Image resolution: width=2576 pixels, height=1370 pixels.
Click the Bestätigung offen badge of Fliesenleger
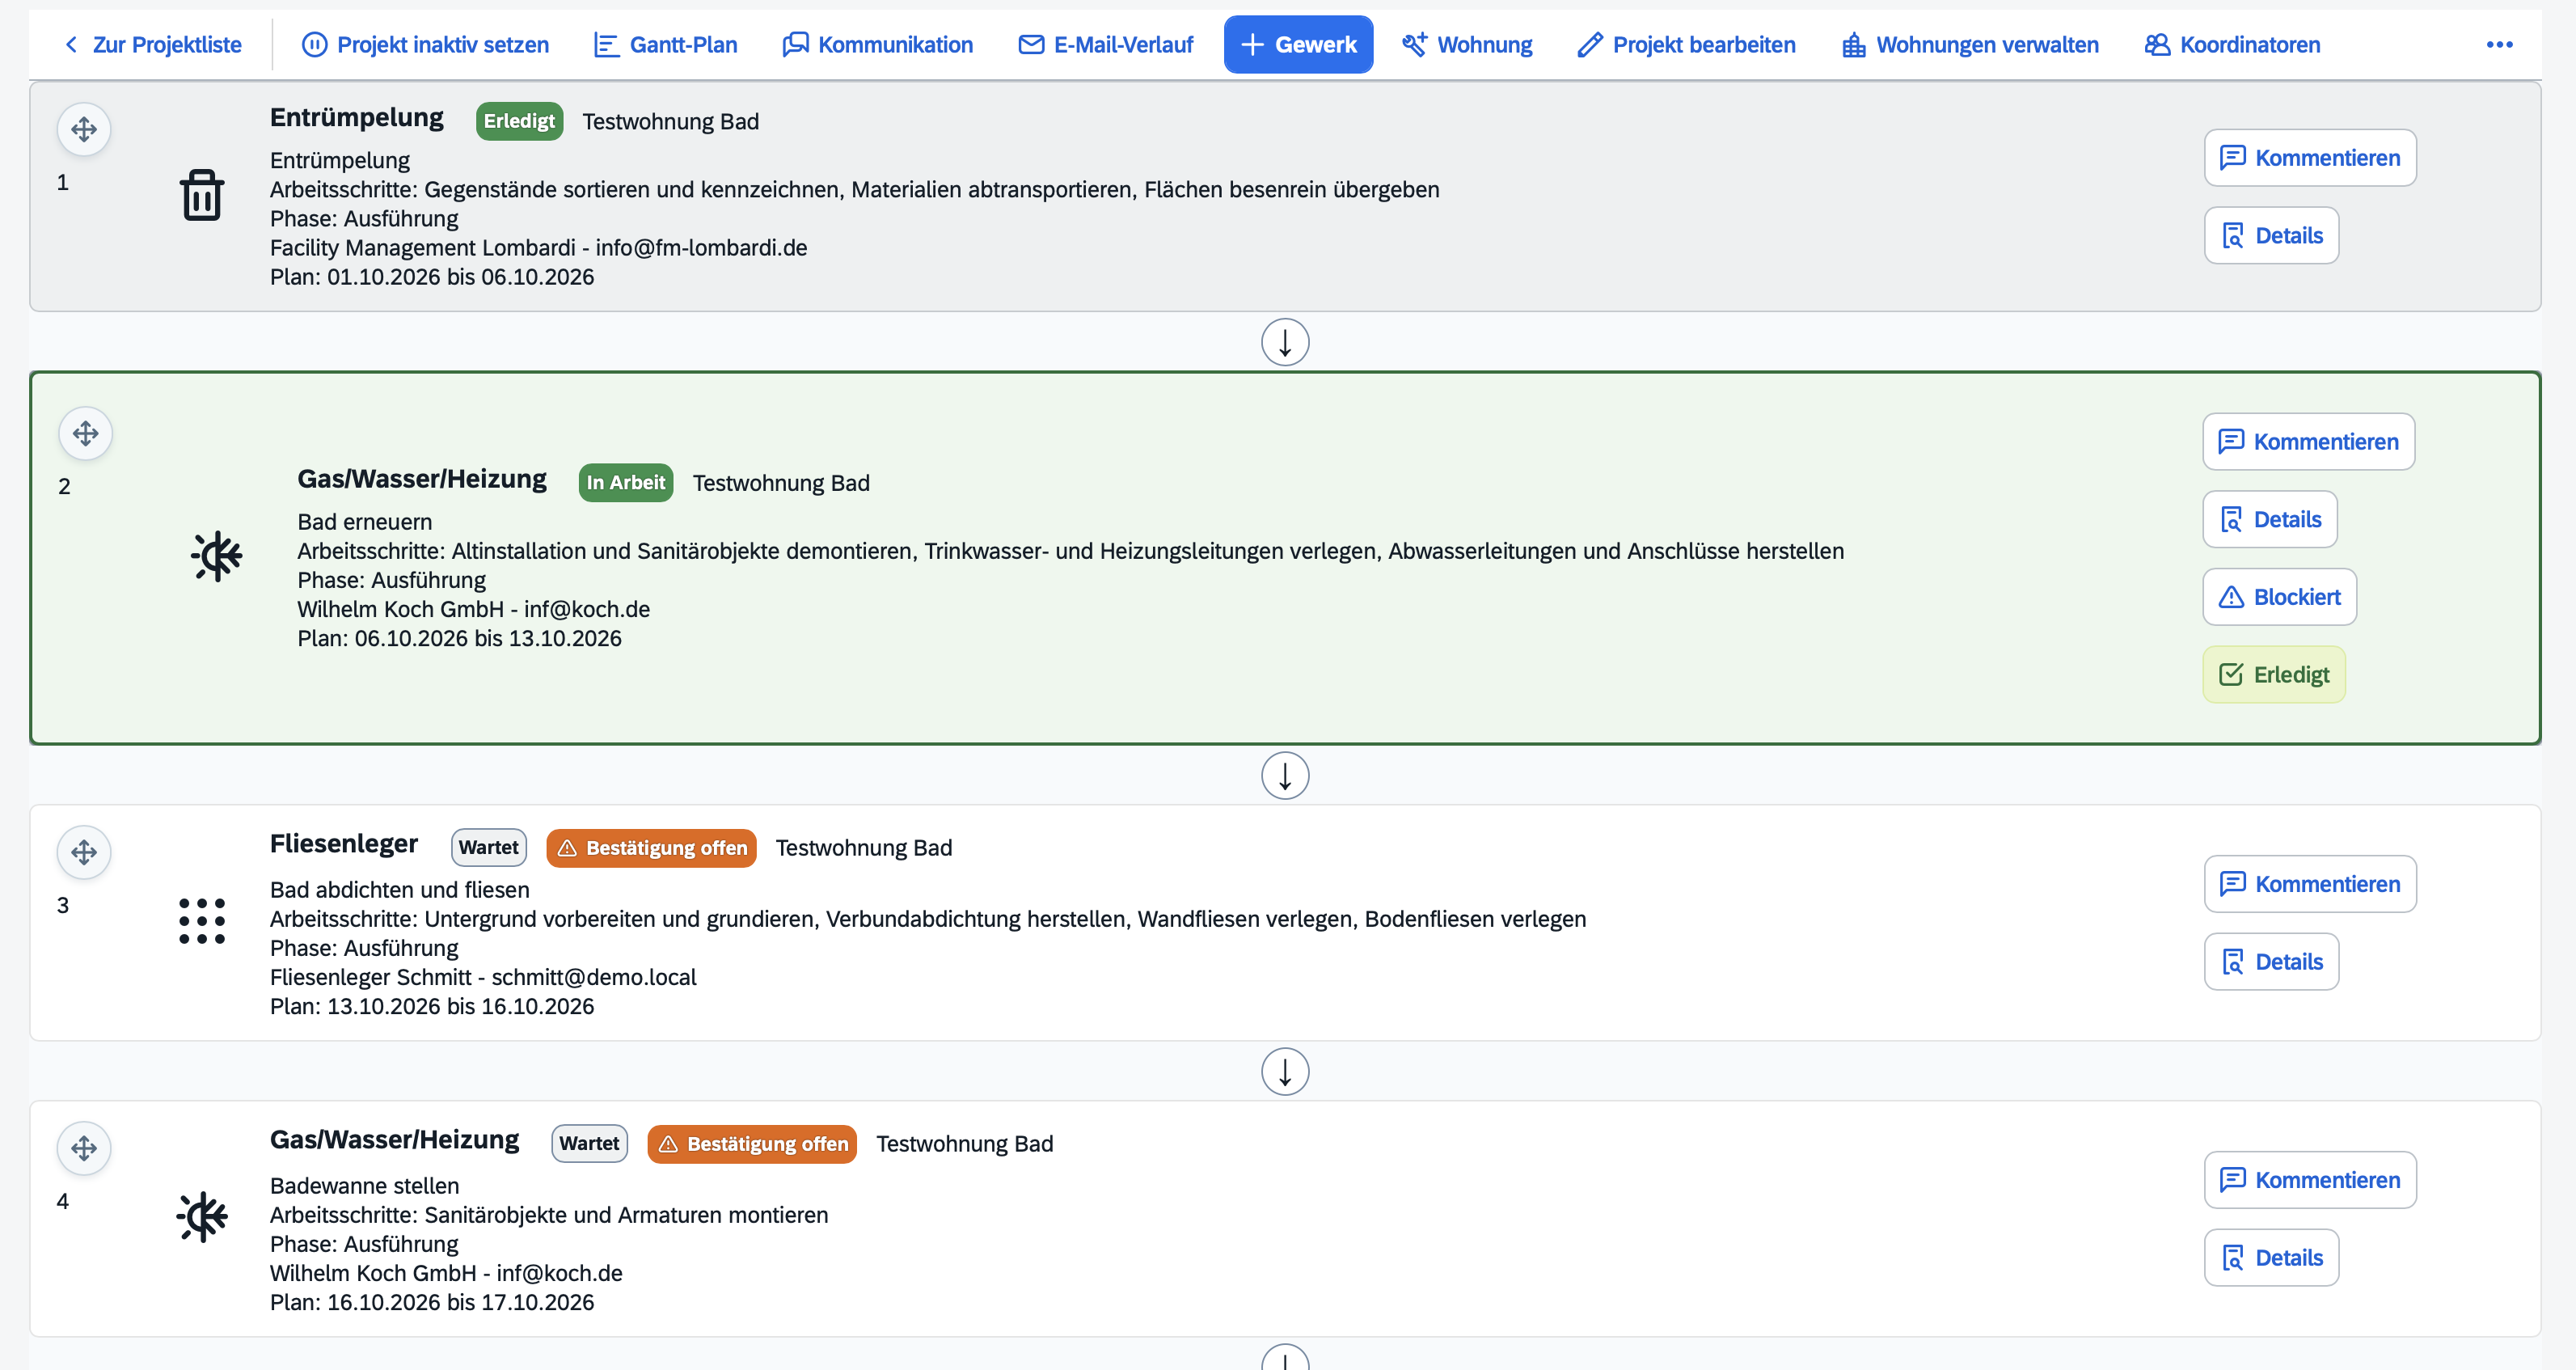pyautogui.click(x=651, y=848)
